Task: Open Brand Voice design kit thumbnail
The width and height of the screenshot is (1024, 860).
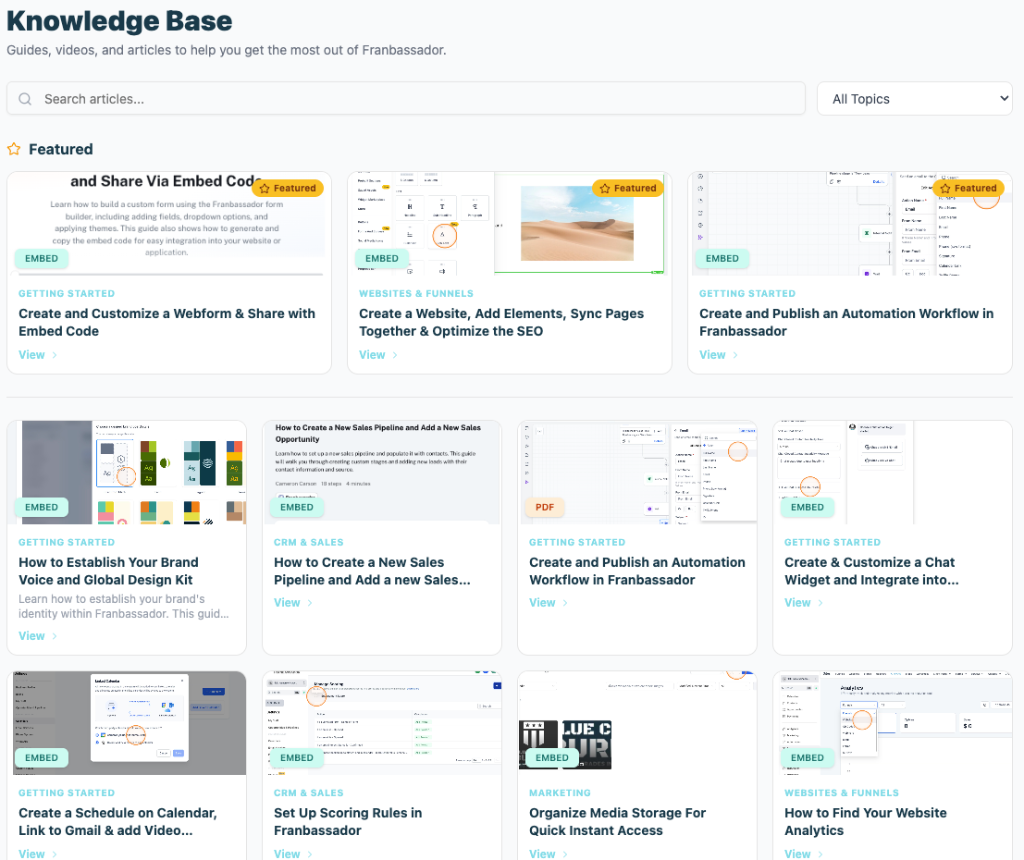Action: 127,473
